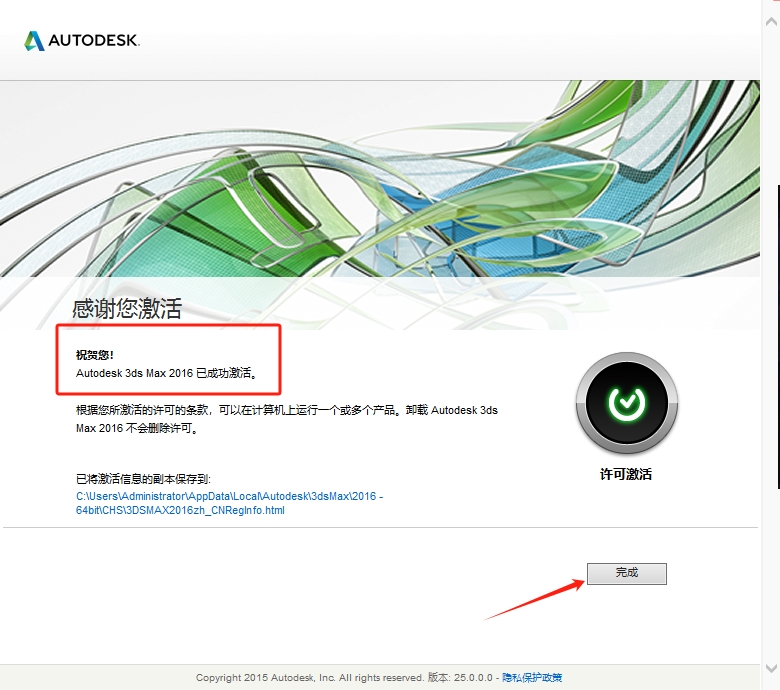Image resolution: width=780 pixels, height=690 pixels.
Task: Click the 已将激活信息的副本保存到 text
Action: [x=143, y=479]
